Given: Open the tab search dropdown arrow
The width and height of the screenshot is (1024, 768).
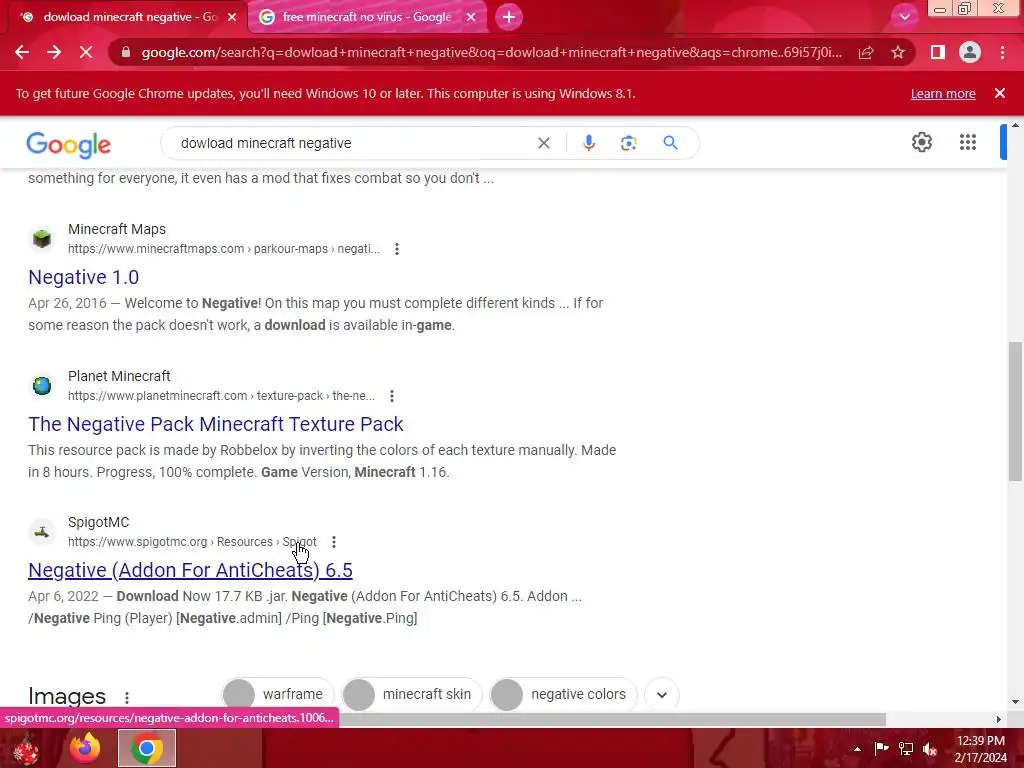Looking at the screenshot, I should click(x=904, y=17).
